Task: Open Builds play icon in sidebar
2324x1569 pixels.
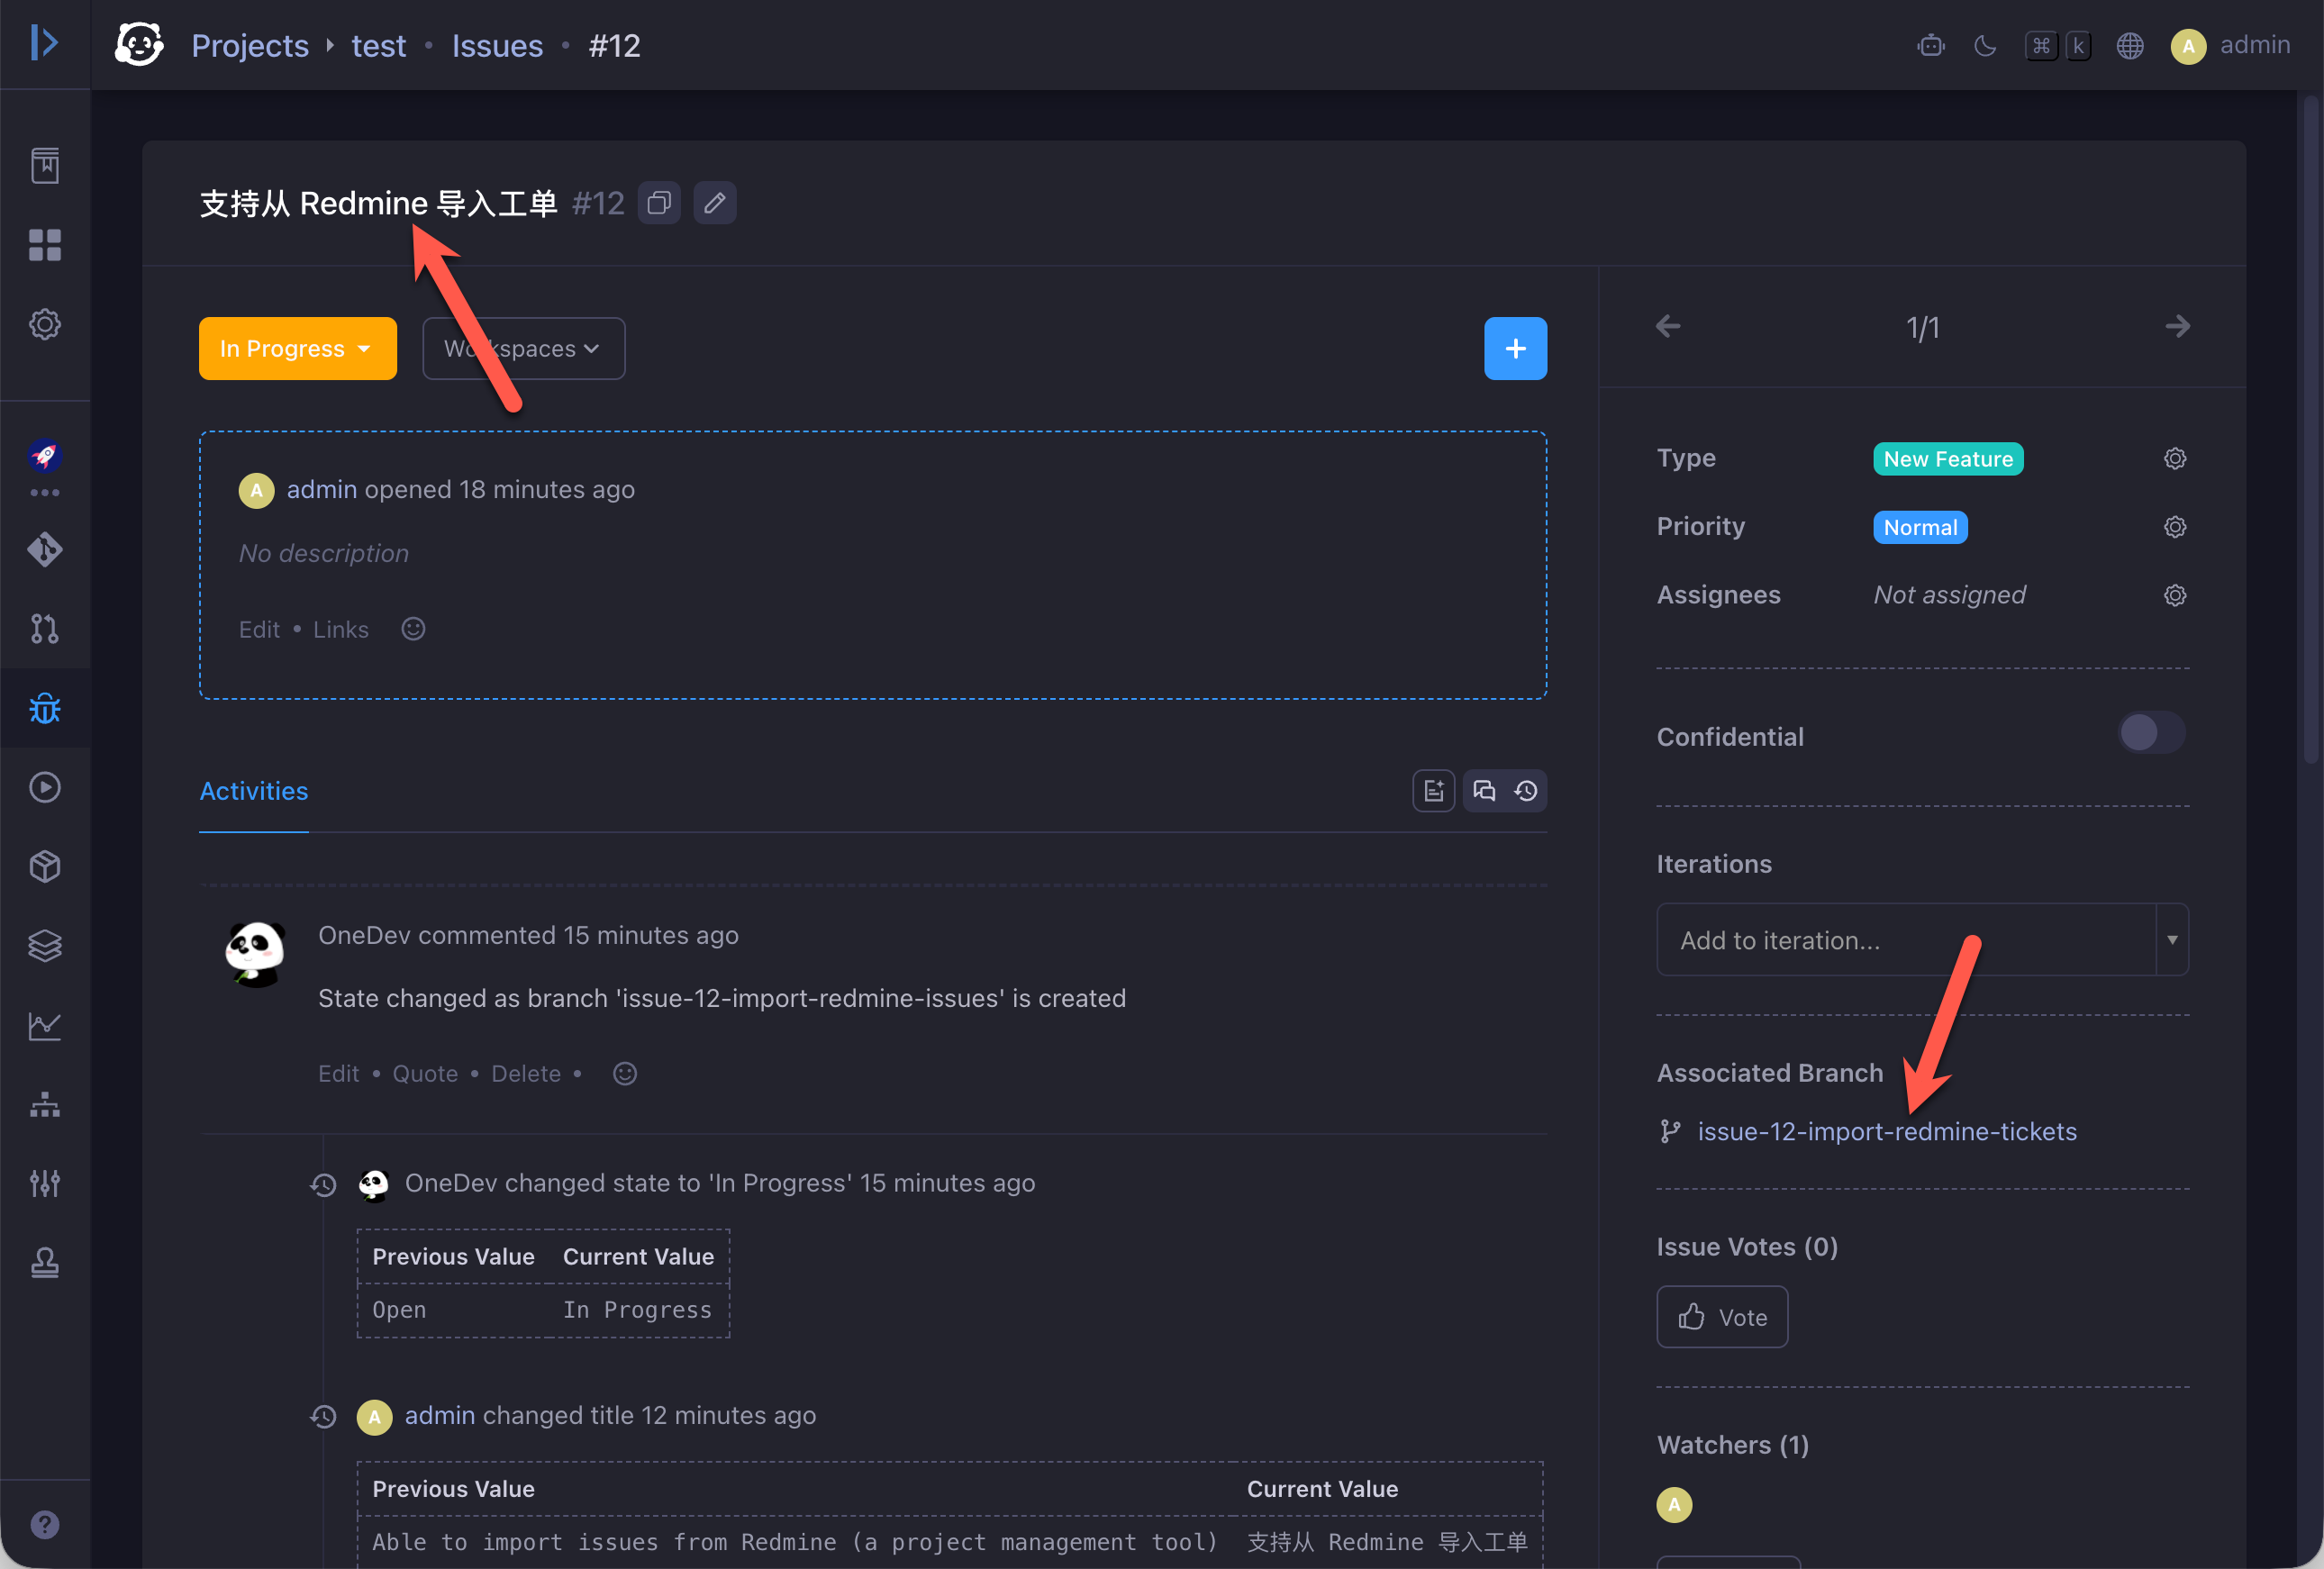Action: 45,787
